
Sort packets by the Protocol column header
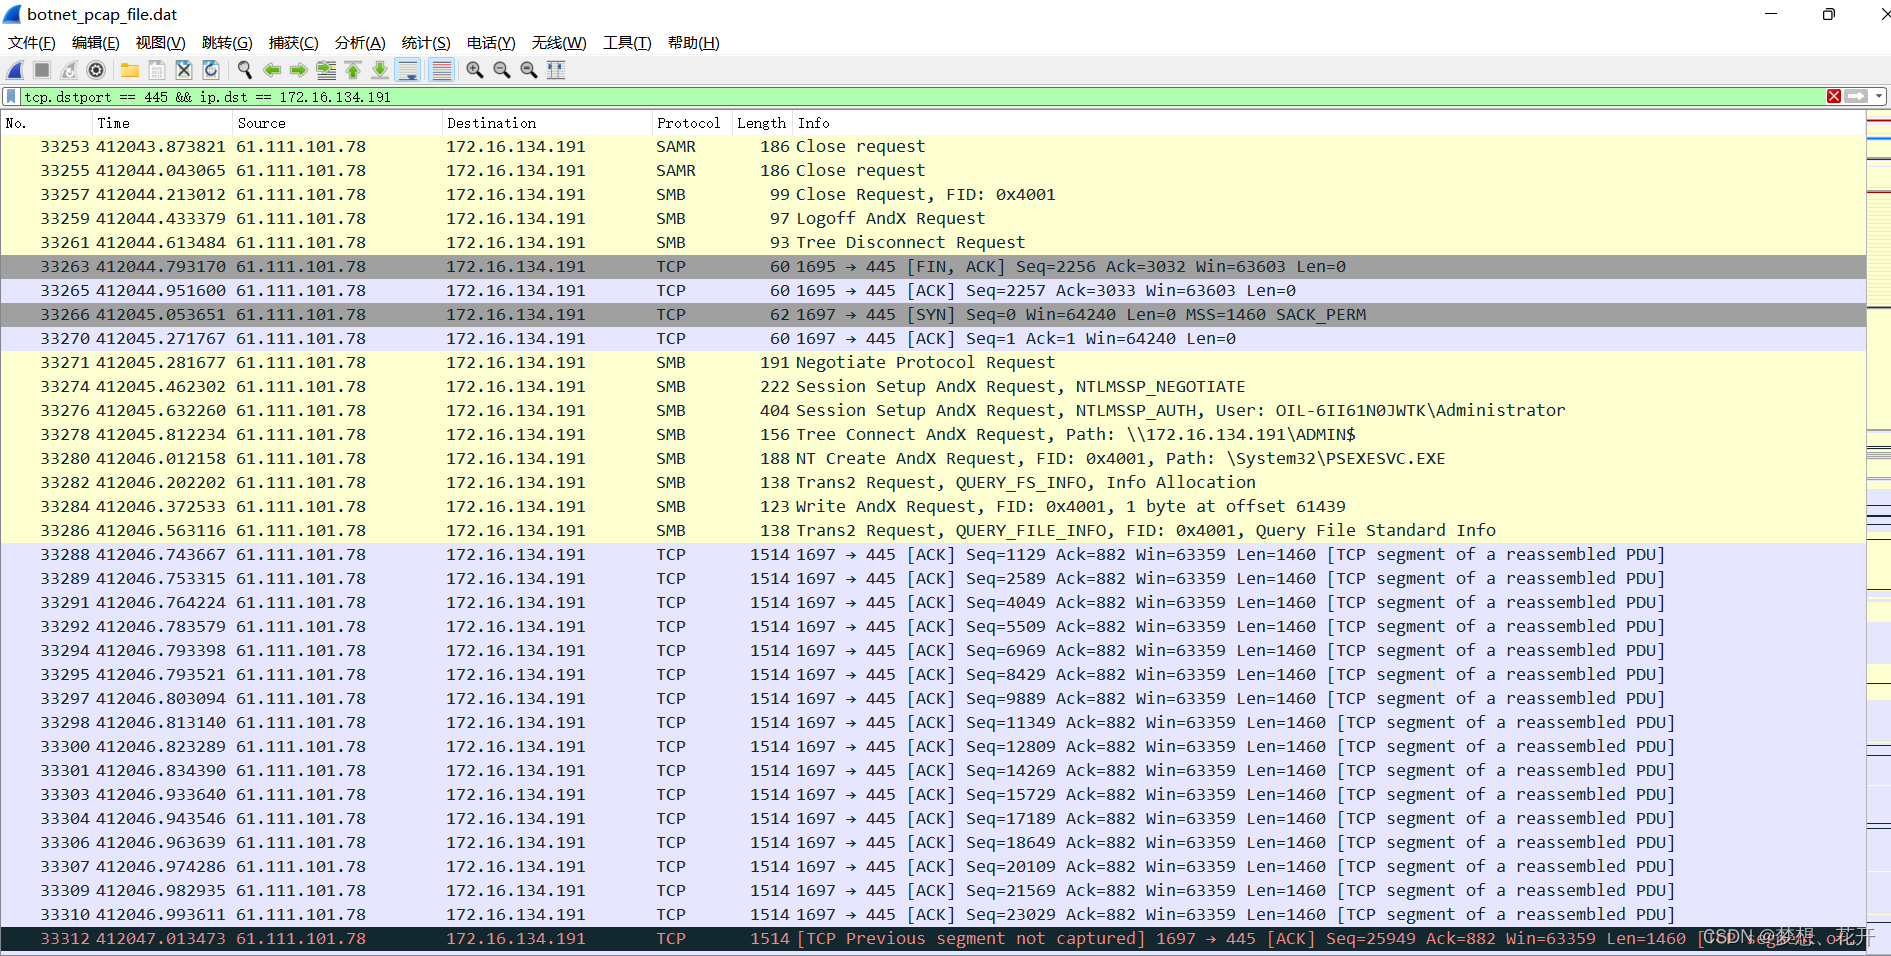click(692, 123)
